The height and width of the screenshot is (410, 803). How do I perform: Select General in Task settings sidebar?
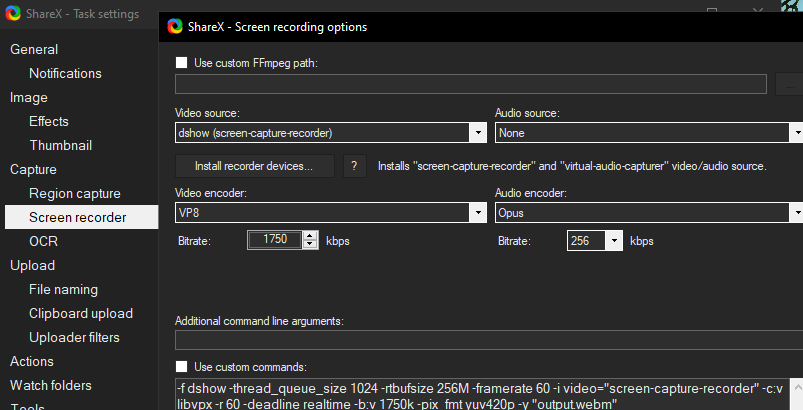coord(34,49)
